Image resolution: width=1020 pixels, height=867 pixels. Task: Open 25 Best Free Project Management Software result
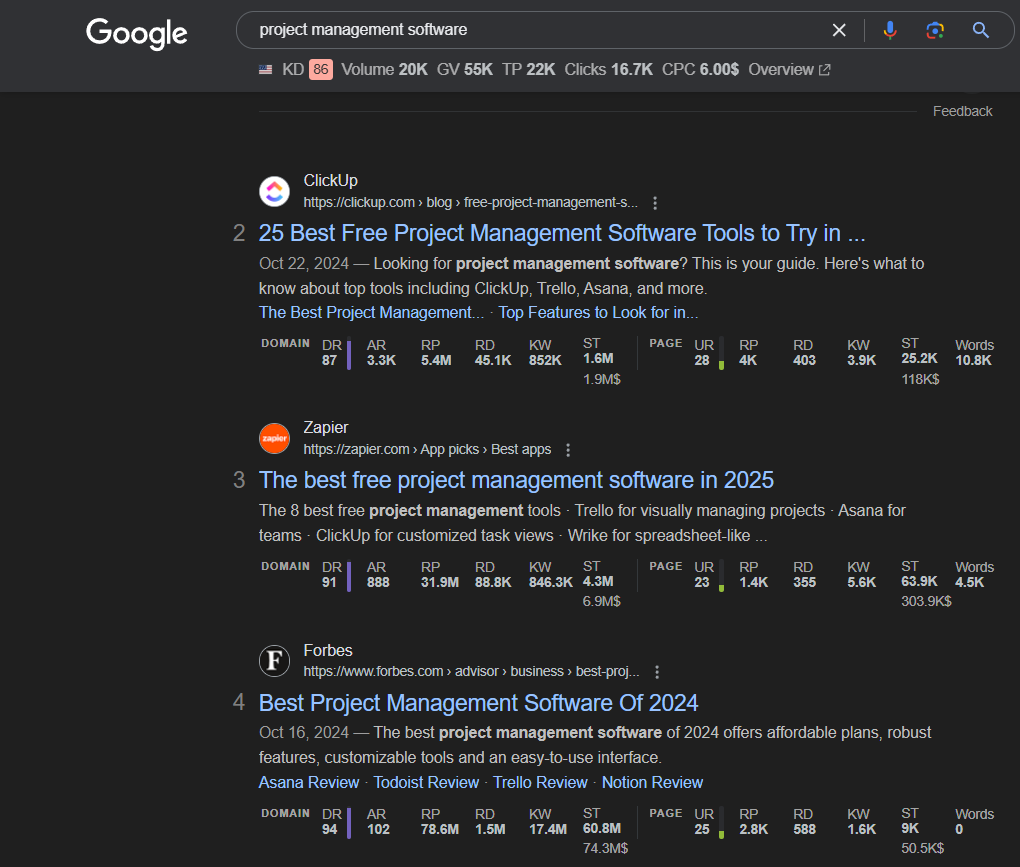[562, 233]
